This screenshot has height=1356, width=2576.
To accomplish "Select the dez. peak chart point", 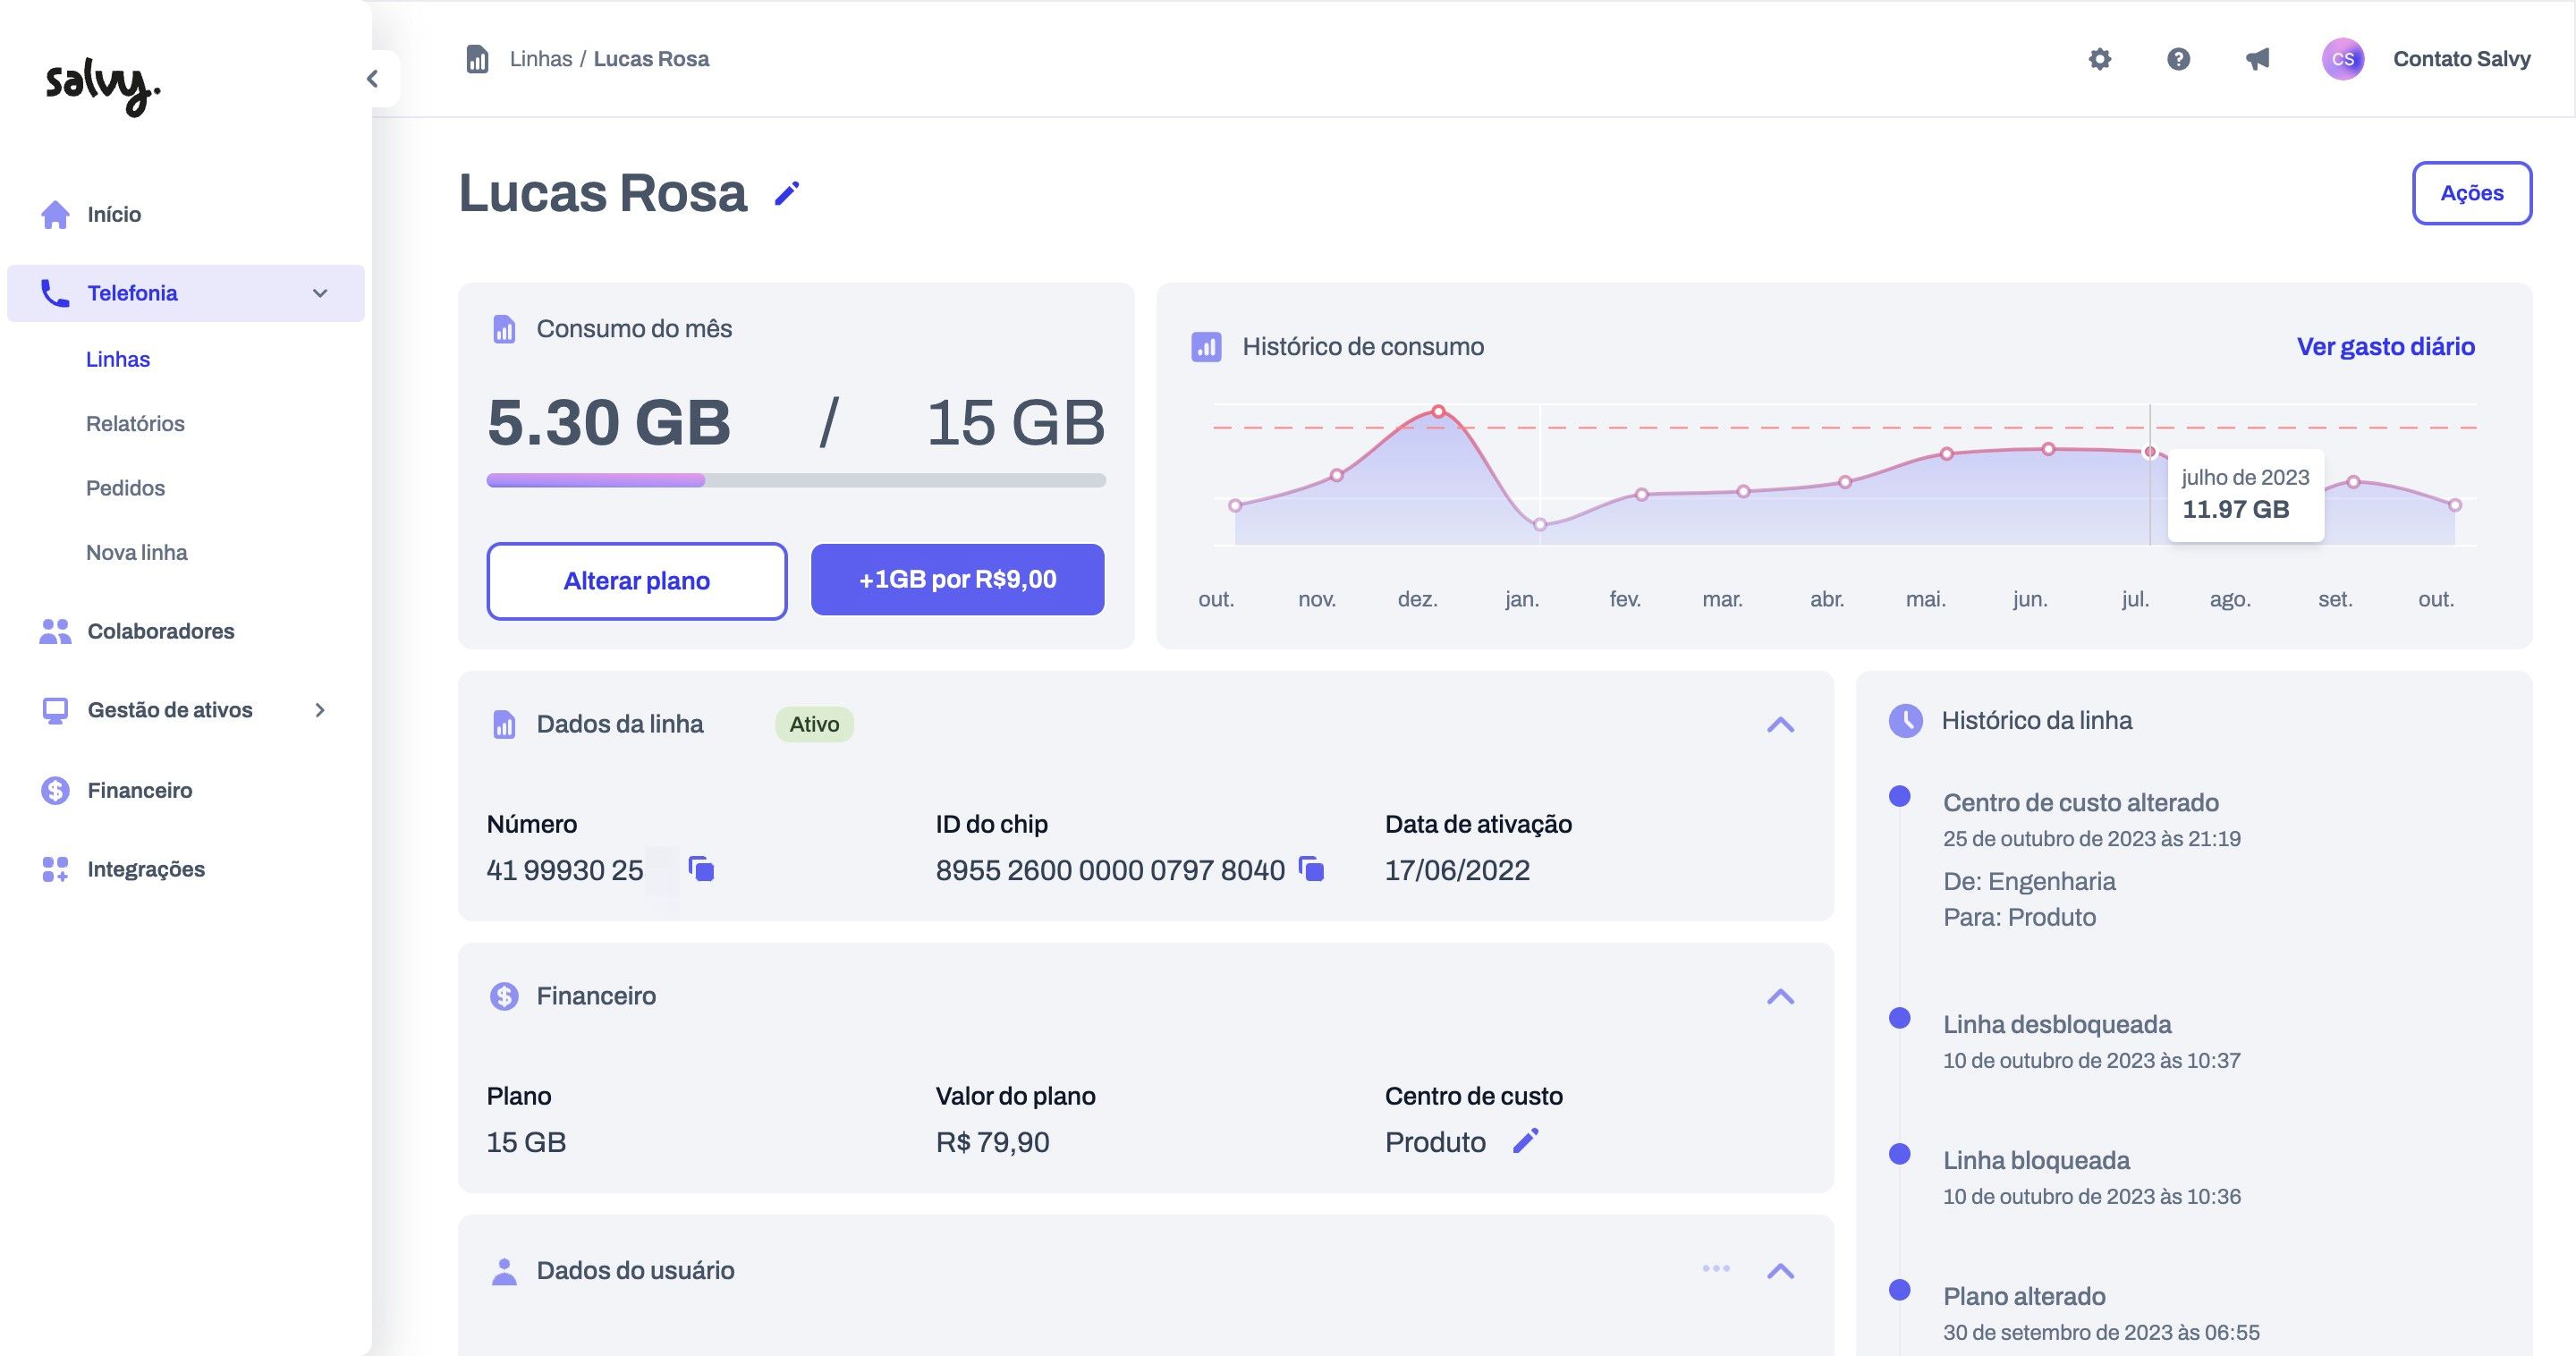I will click(1438, 411).
